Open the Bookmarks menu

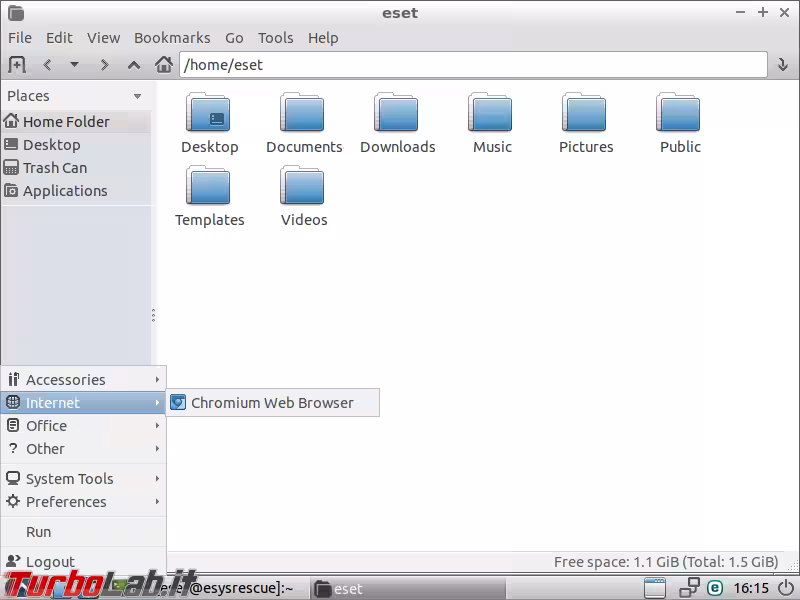(x=172, y=38)
